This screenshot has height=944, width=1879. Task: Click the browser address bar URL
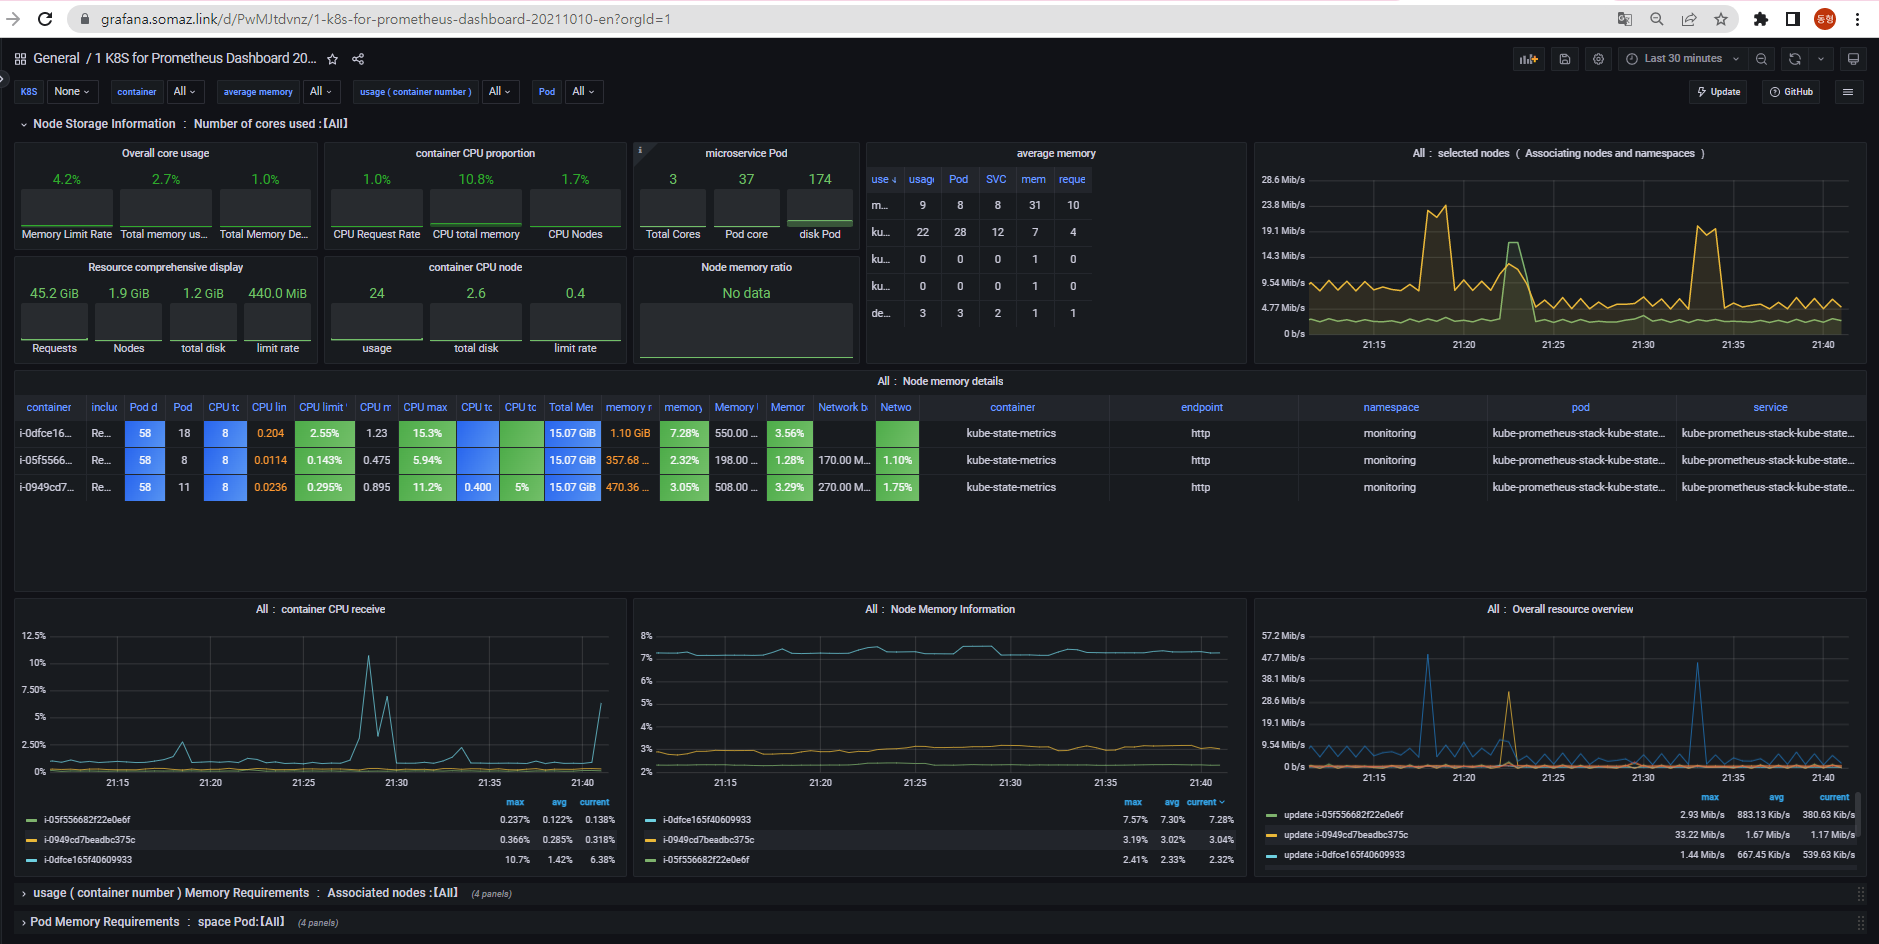(386, 19)
